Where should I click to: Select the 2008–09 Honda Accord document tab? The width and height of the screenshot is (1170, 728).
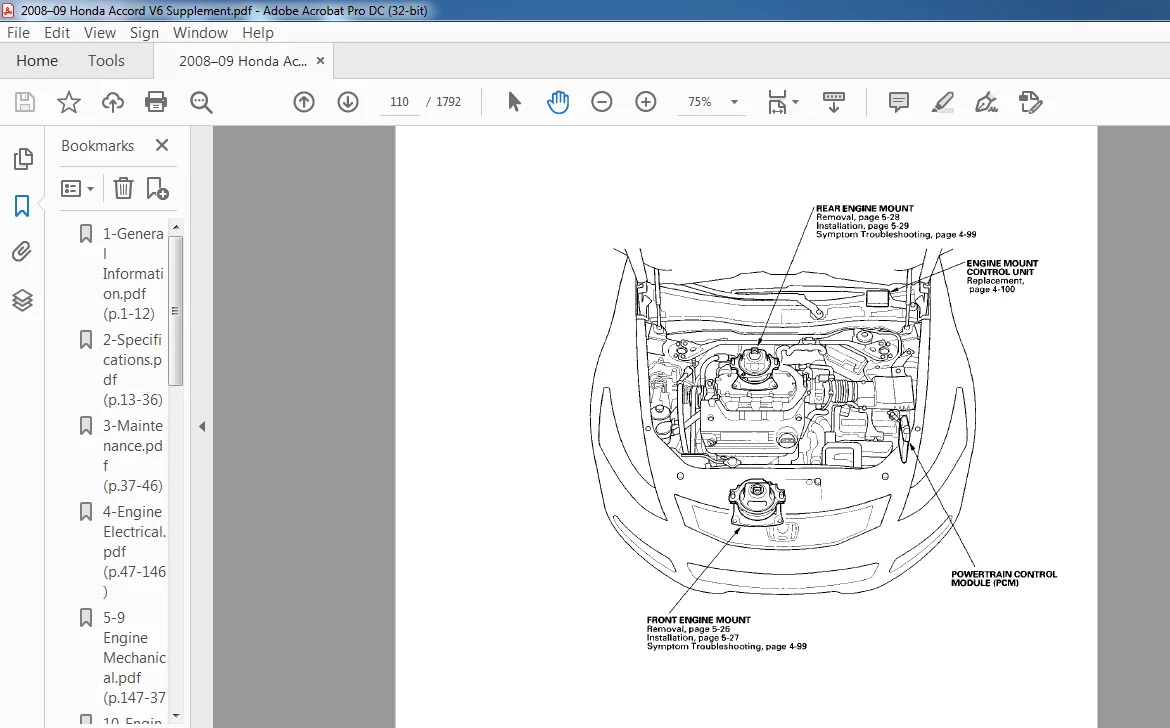(x=243, y=61)
